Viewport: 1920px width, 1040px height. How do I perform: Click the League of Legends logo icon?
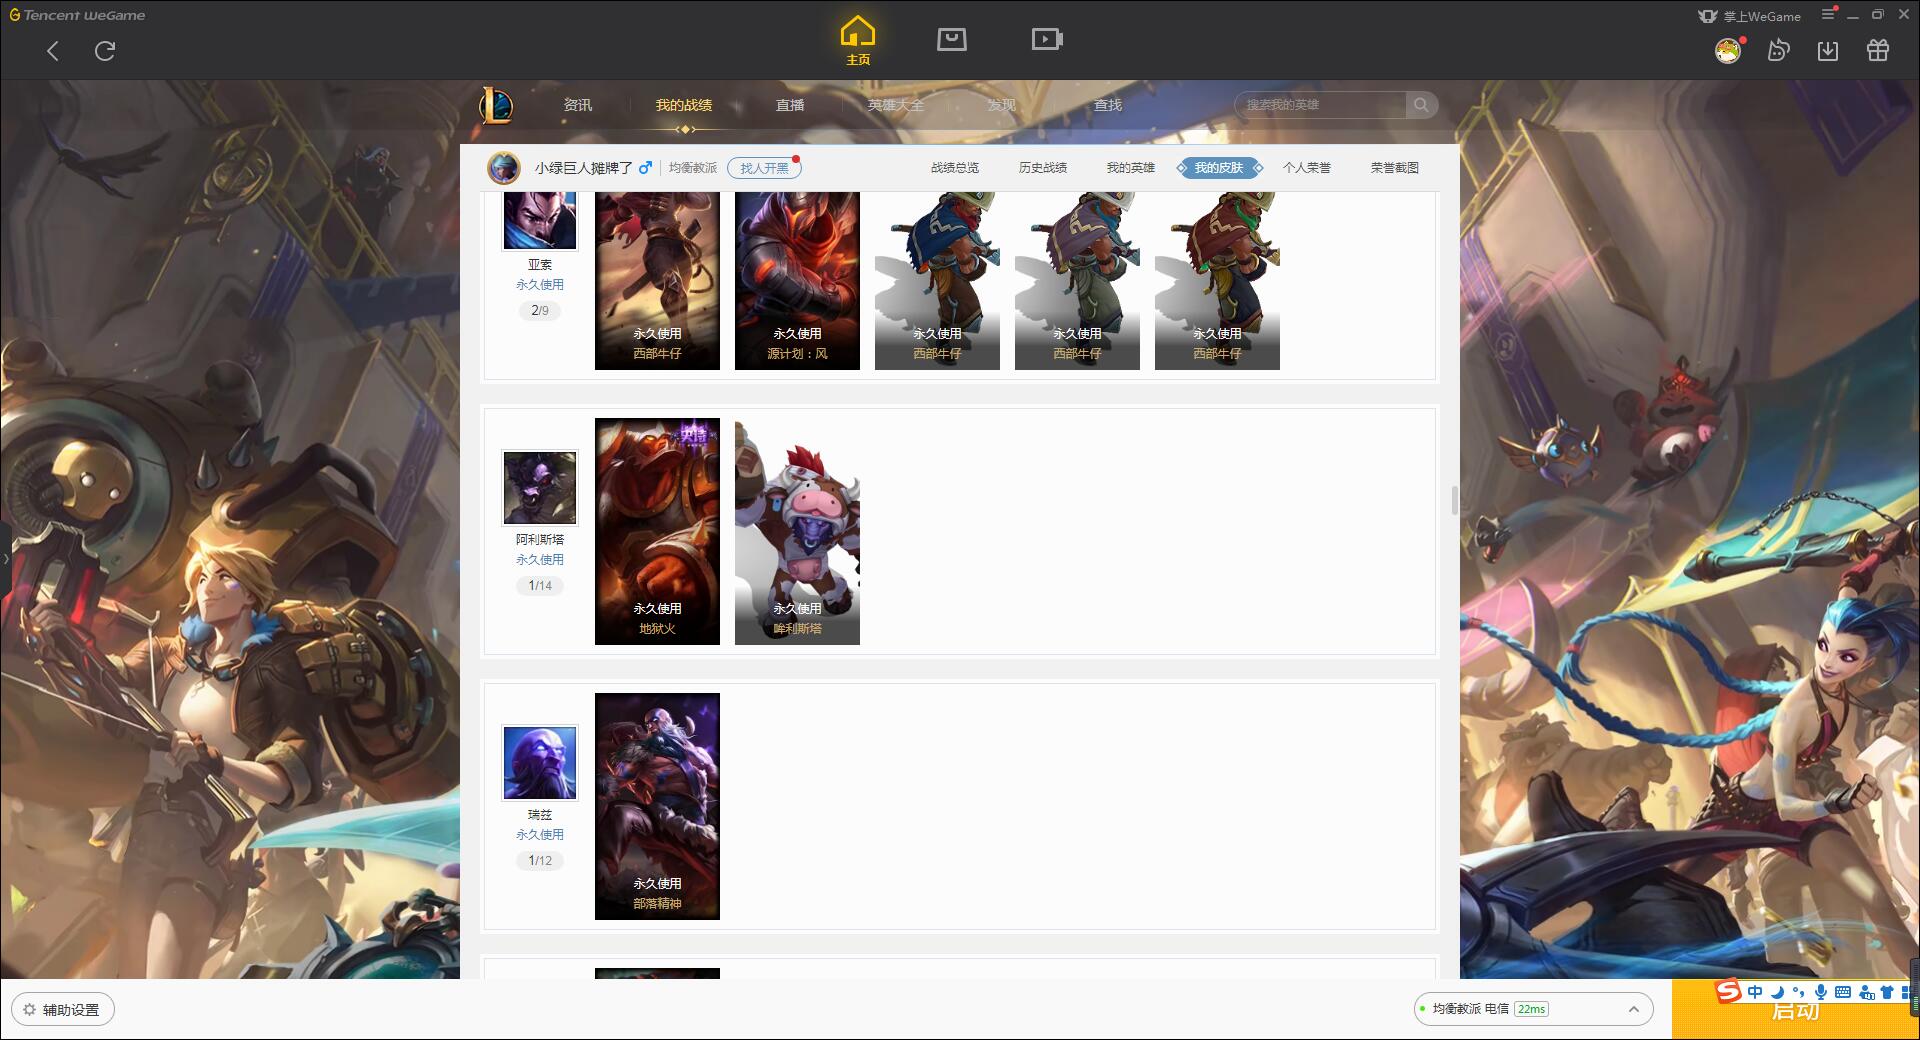(x=497, y=105)
